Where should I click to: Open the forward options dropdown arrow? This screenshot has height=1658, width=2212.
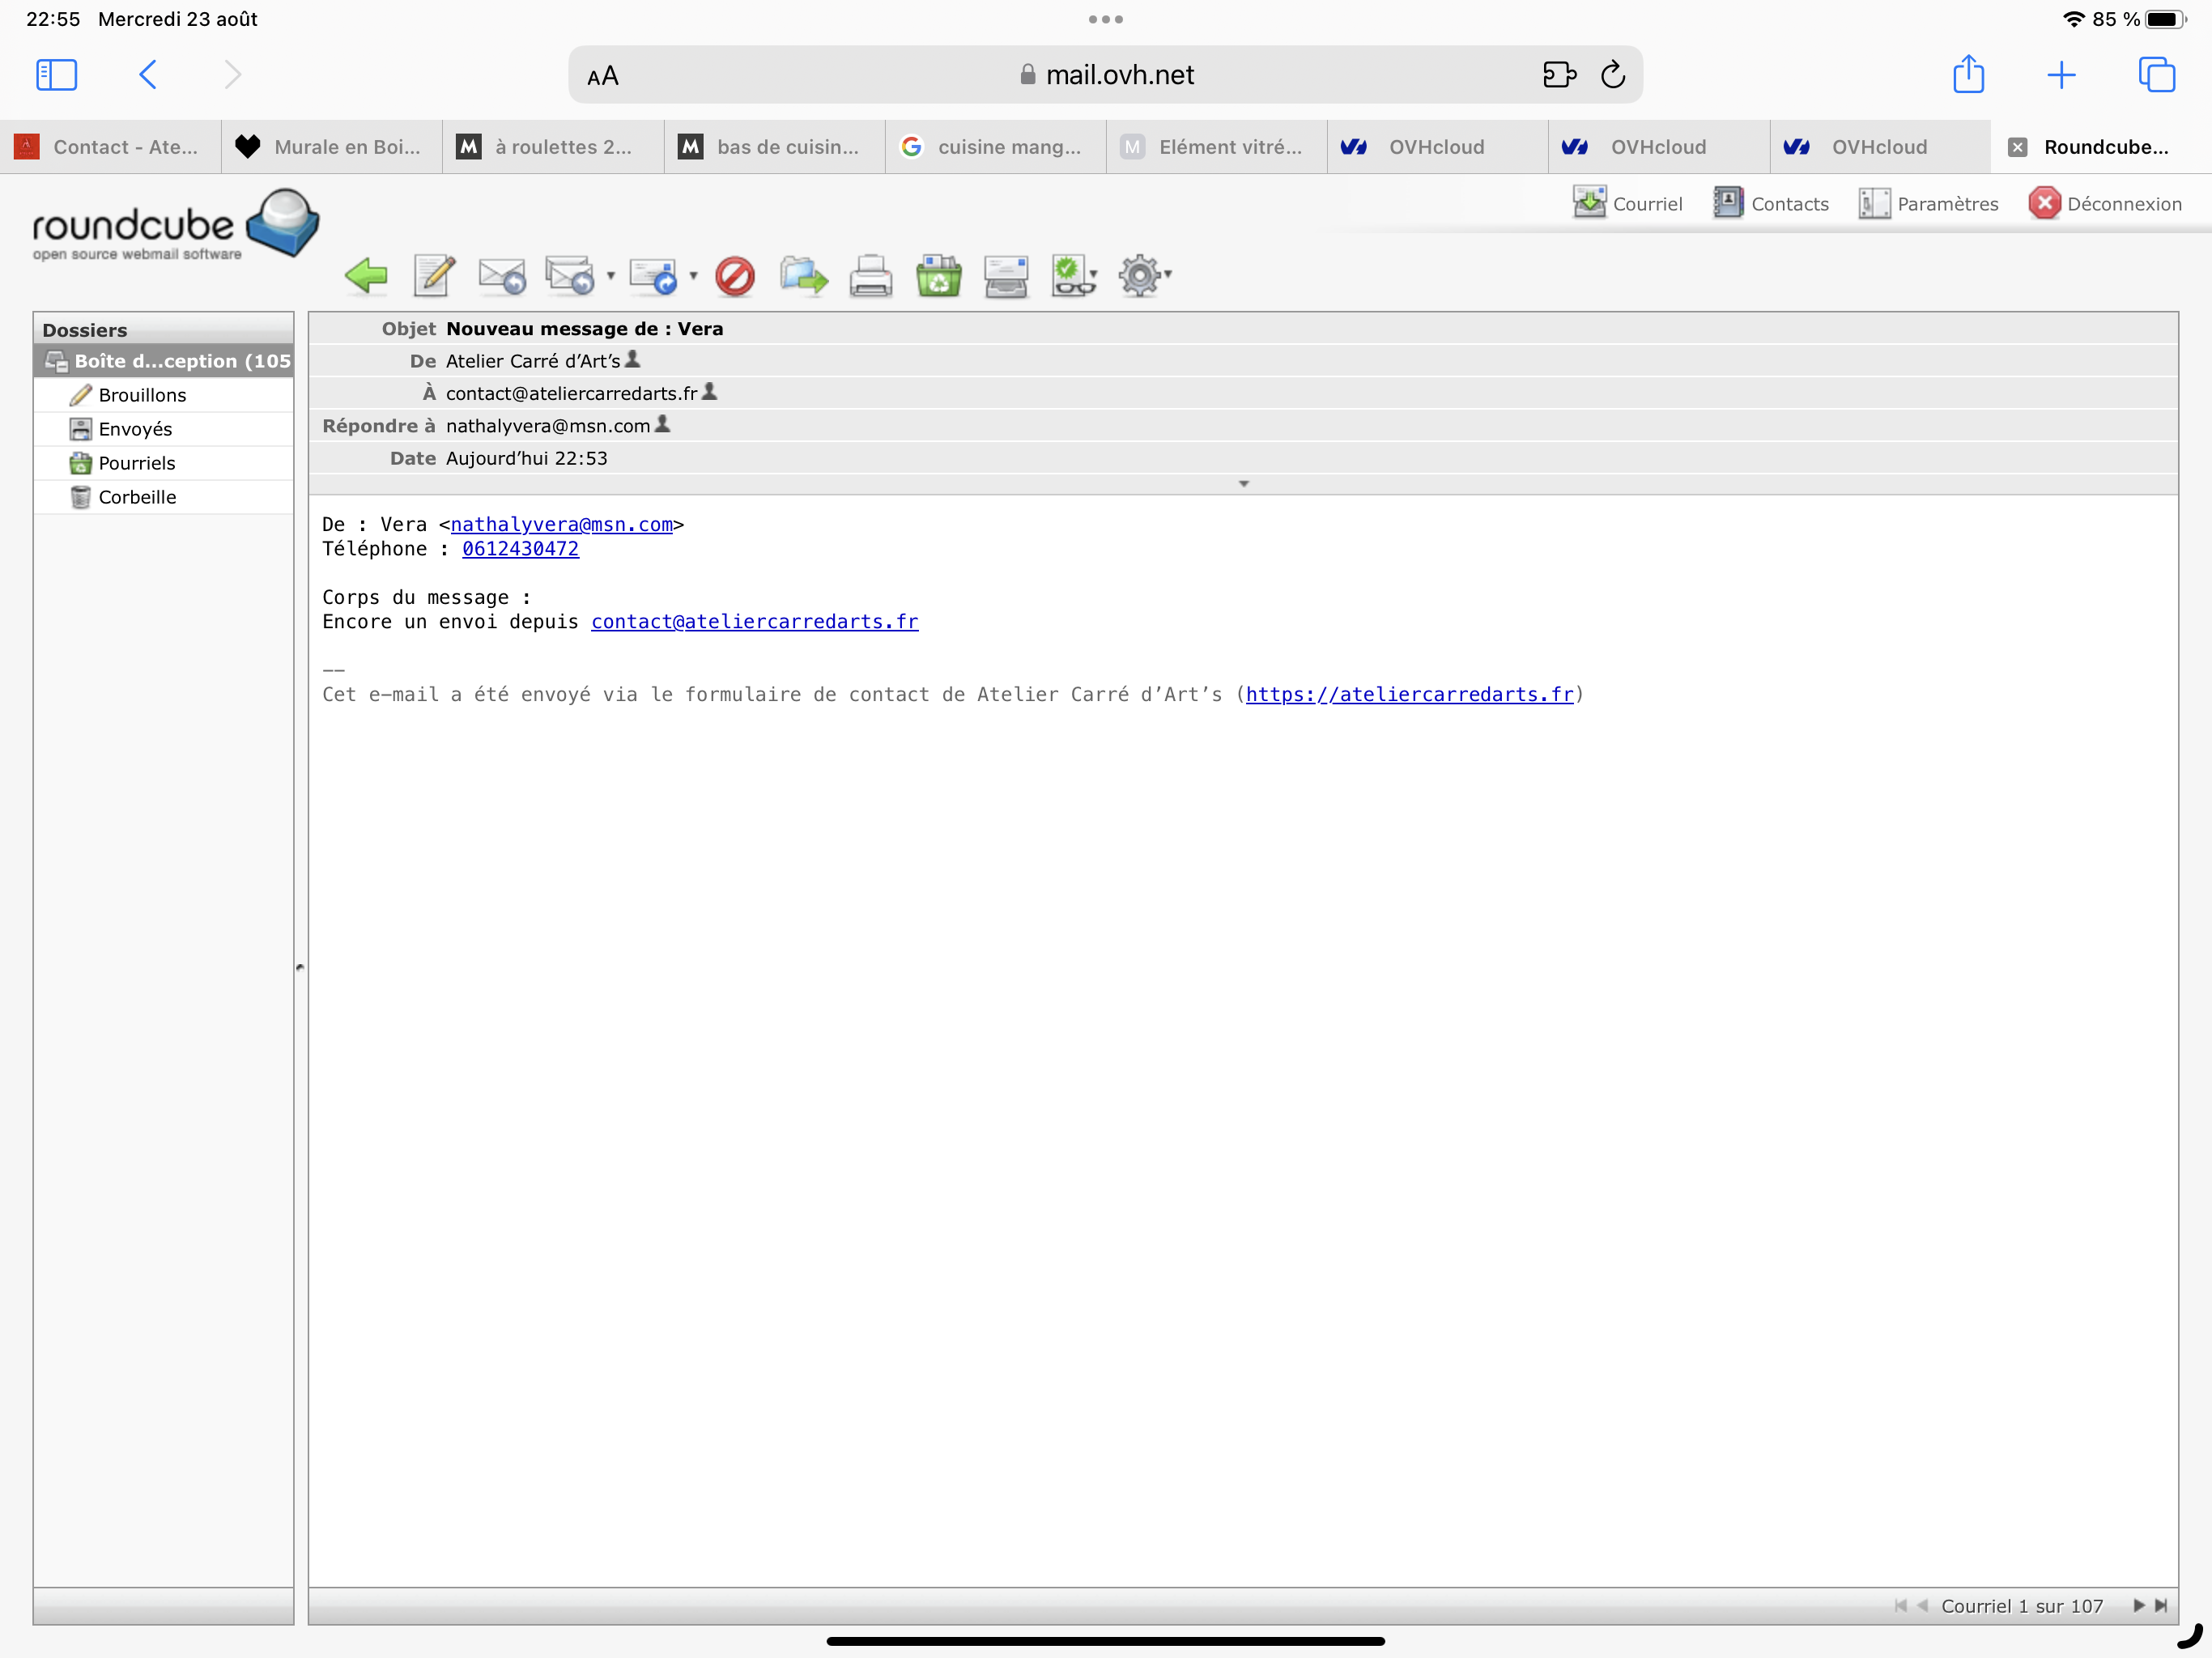pyautogui.click(x=693, y=275)
